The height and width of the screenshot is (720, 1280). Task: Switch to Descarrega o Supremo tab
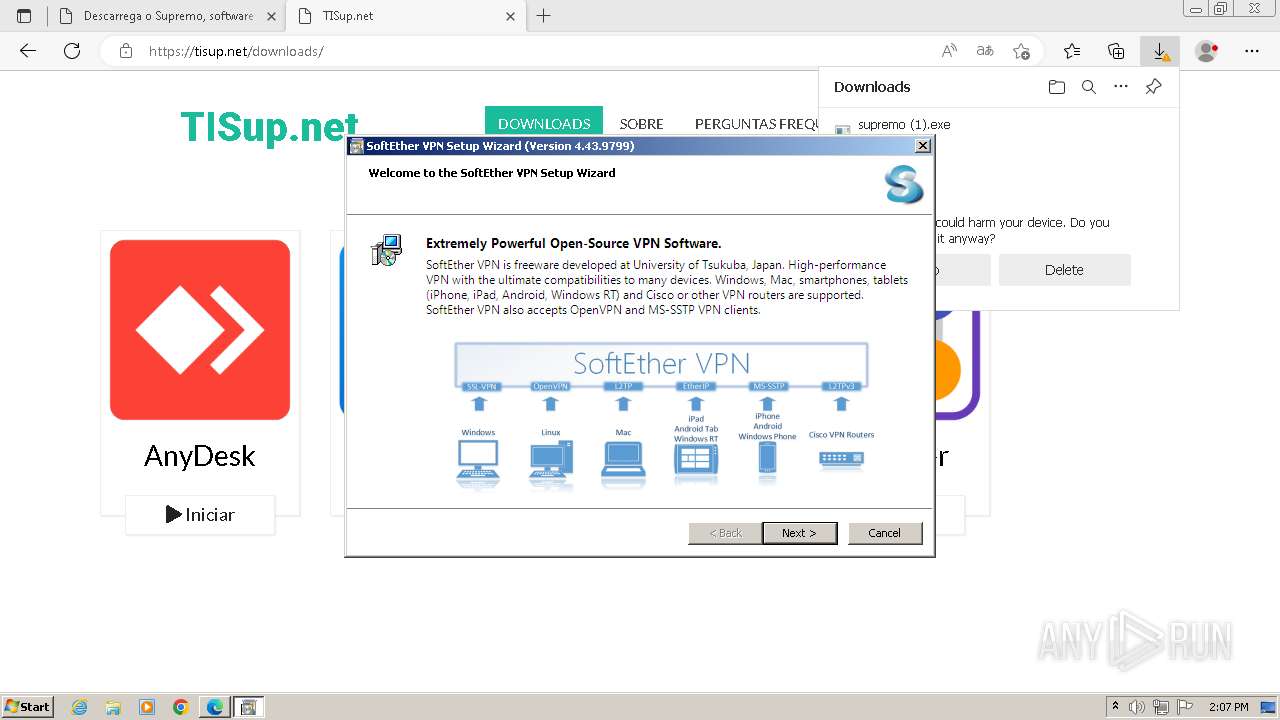tap(166, 16)
